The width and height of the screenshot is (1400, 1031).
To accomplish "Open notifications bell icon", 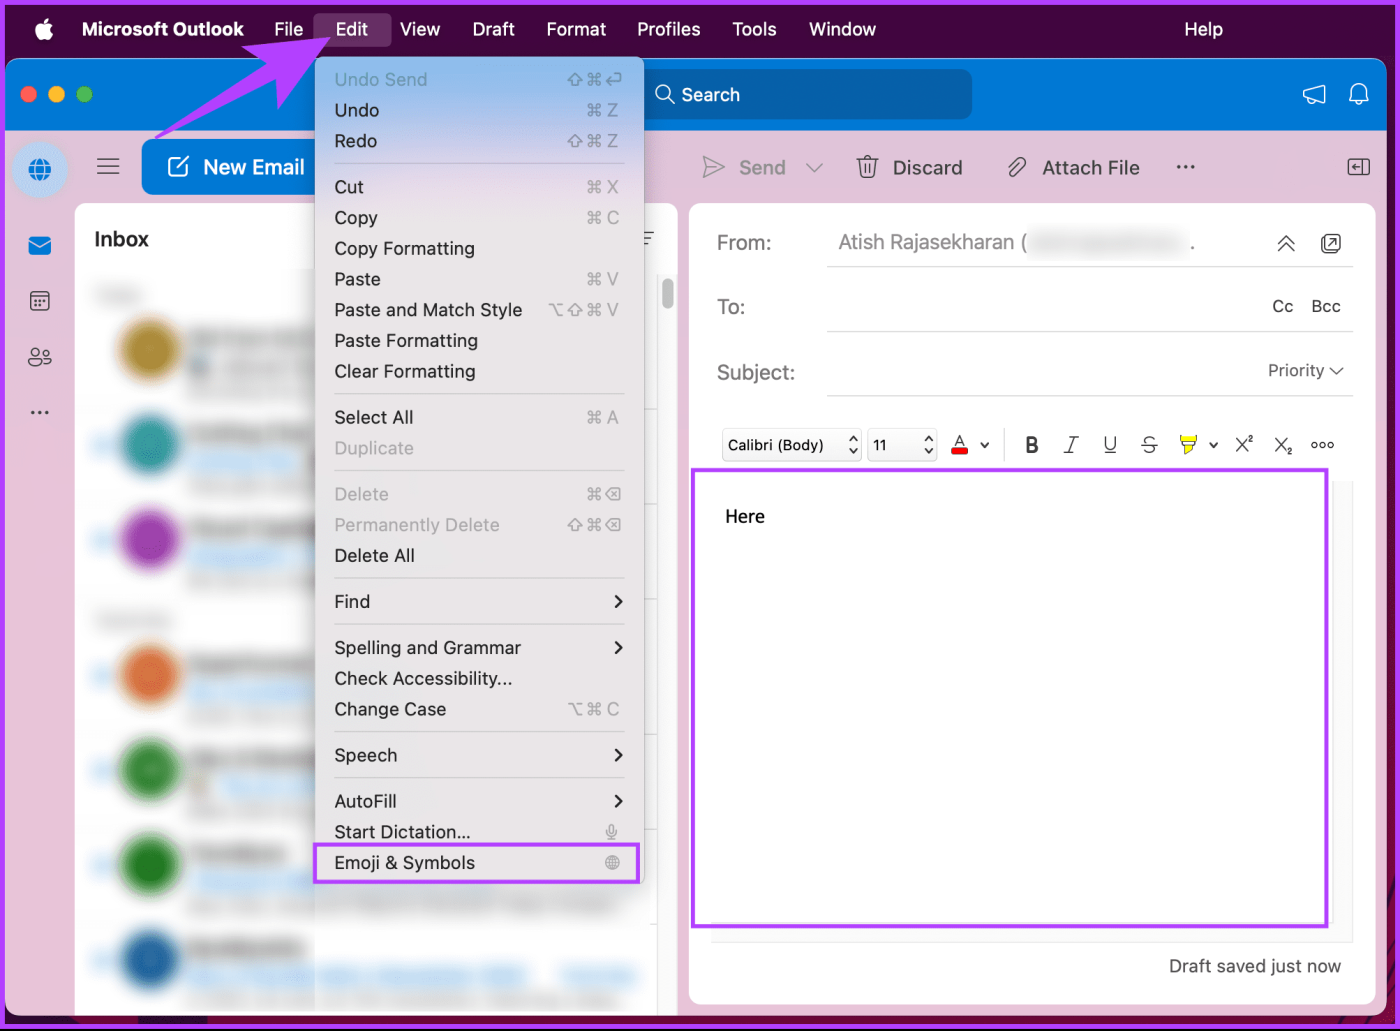I will [x=1359, y=95].
